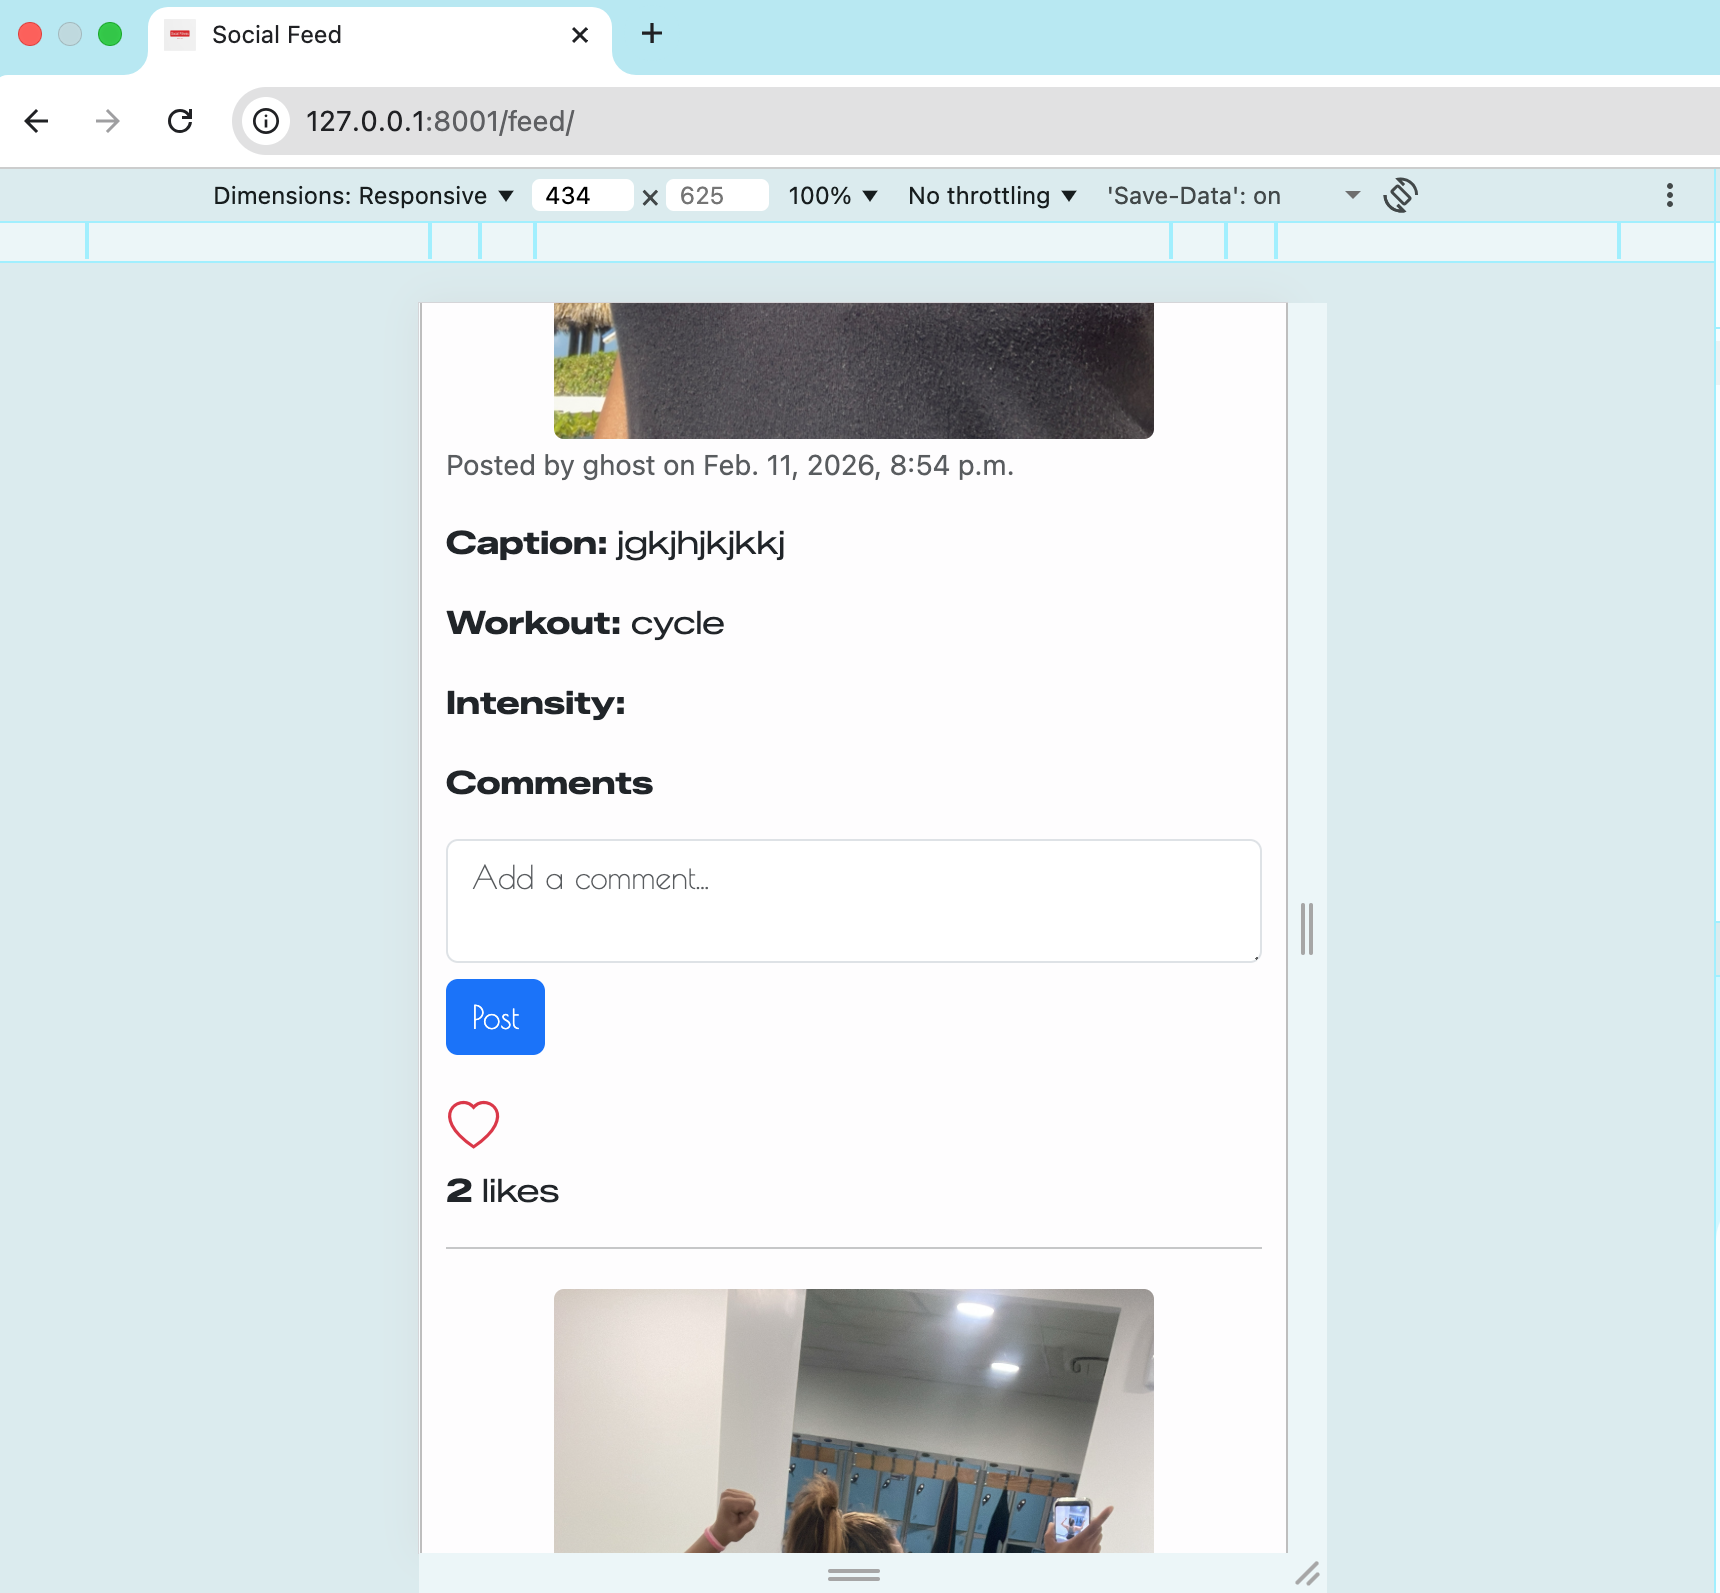Click the red heart like icon
The width and height of the screenshot is (1720, 1593).
click(473, 1123)
